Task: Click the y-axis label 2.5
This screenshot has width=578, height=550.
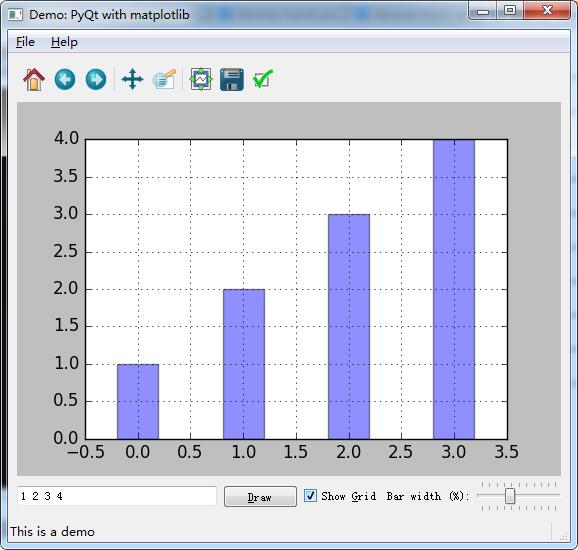Action: click(66, 251)
